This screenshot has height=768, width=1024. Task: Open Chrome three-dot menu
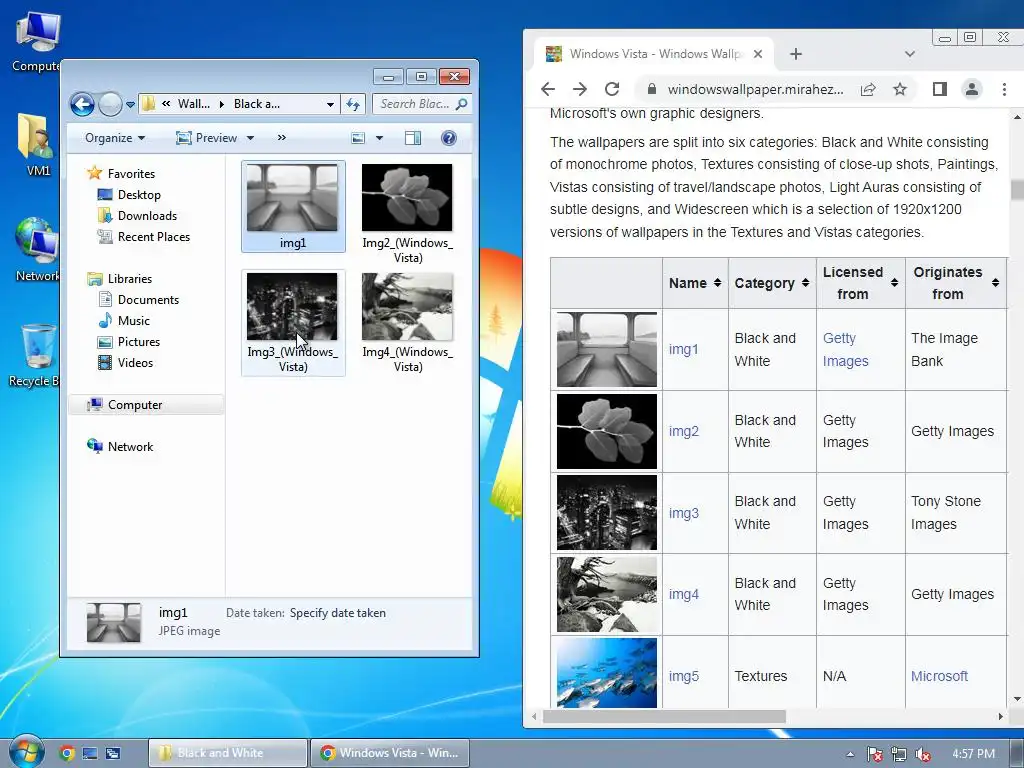[1004, 89]
